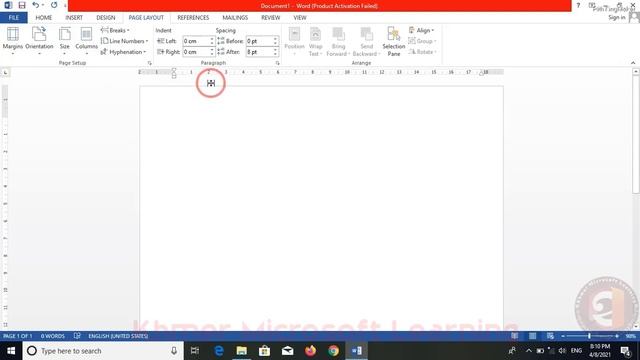Adjust the Indent Left spinner arrows

point(212,41)
